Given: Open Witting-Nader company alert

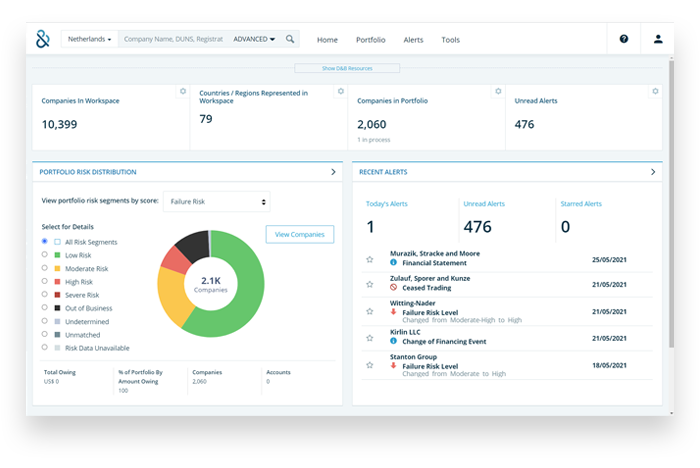Looking at the screenshot, I should 412,303.
